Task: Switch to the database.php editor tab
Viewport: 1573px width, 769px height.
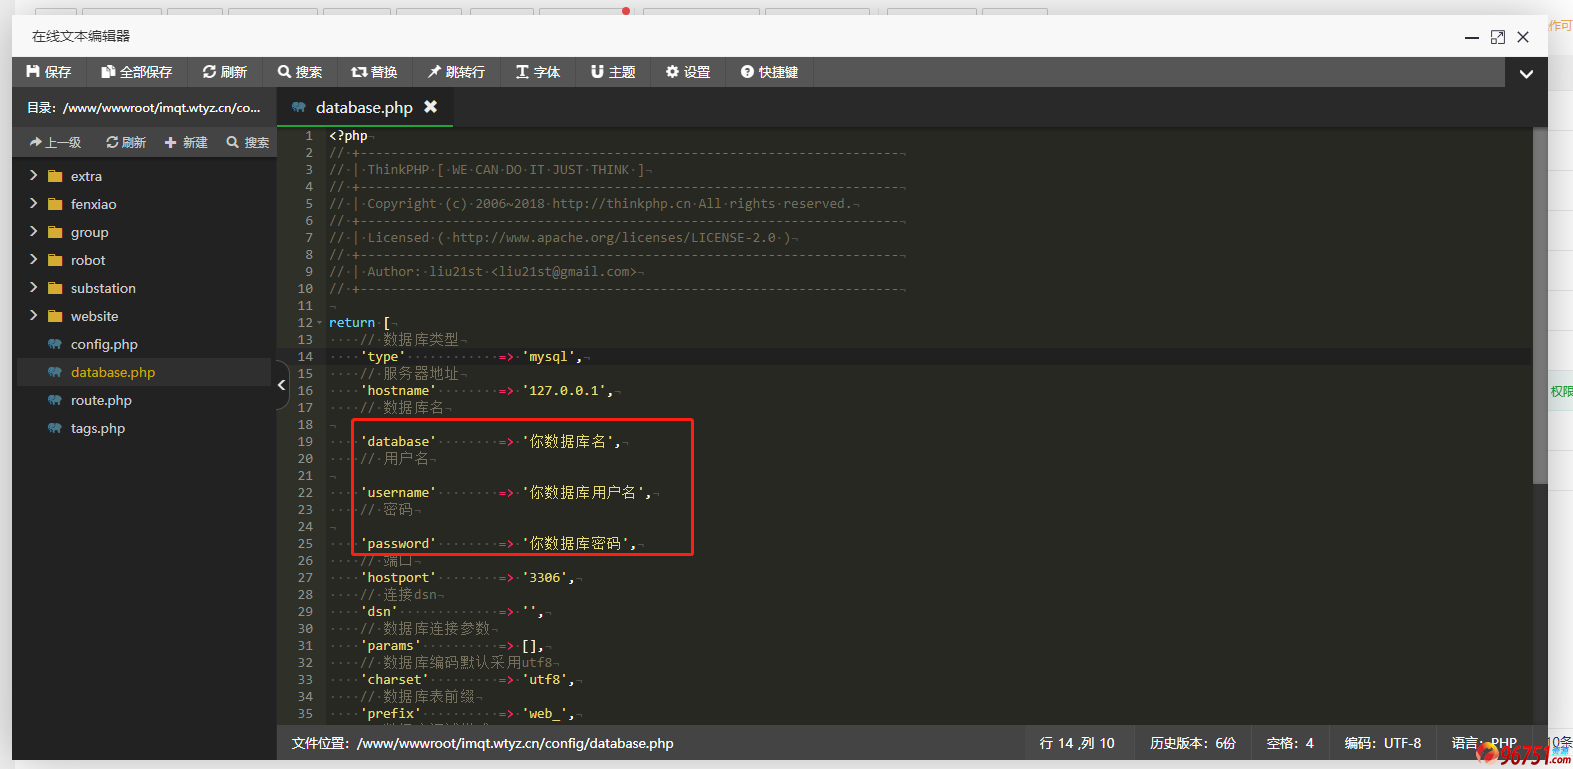Action: point(364,107)
